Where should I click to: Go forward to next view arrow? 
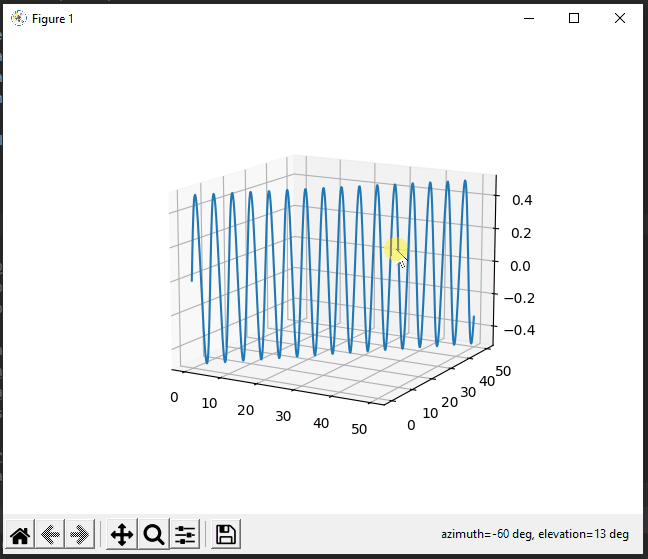coord(80,535)
